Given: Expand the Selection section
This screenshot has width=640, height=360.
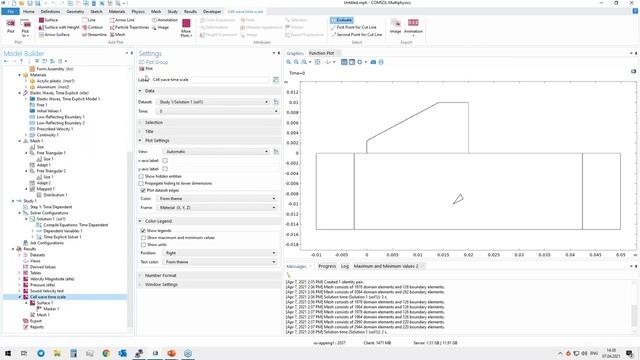Looking at the screenshot, I should pyautogui.click(x=209, y=122).
